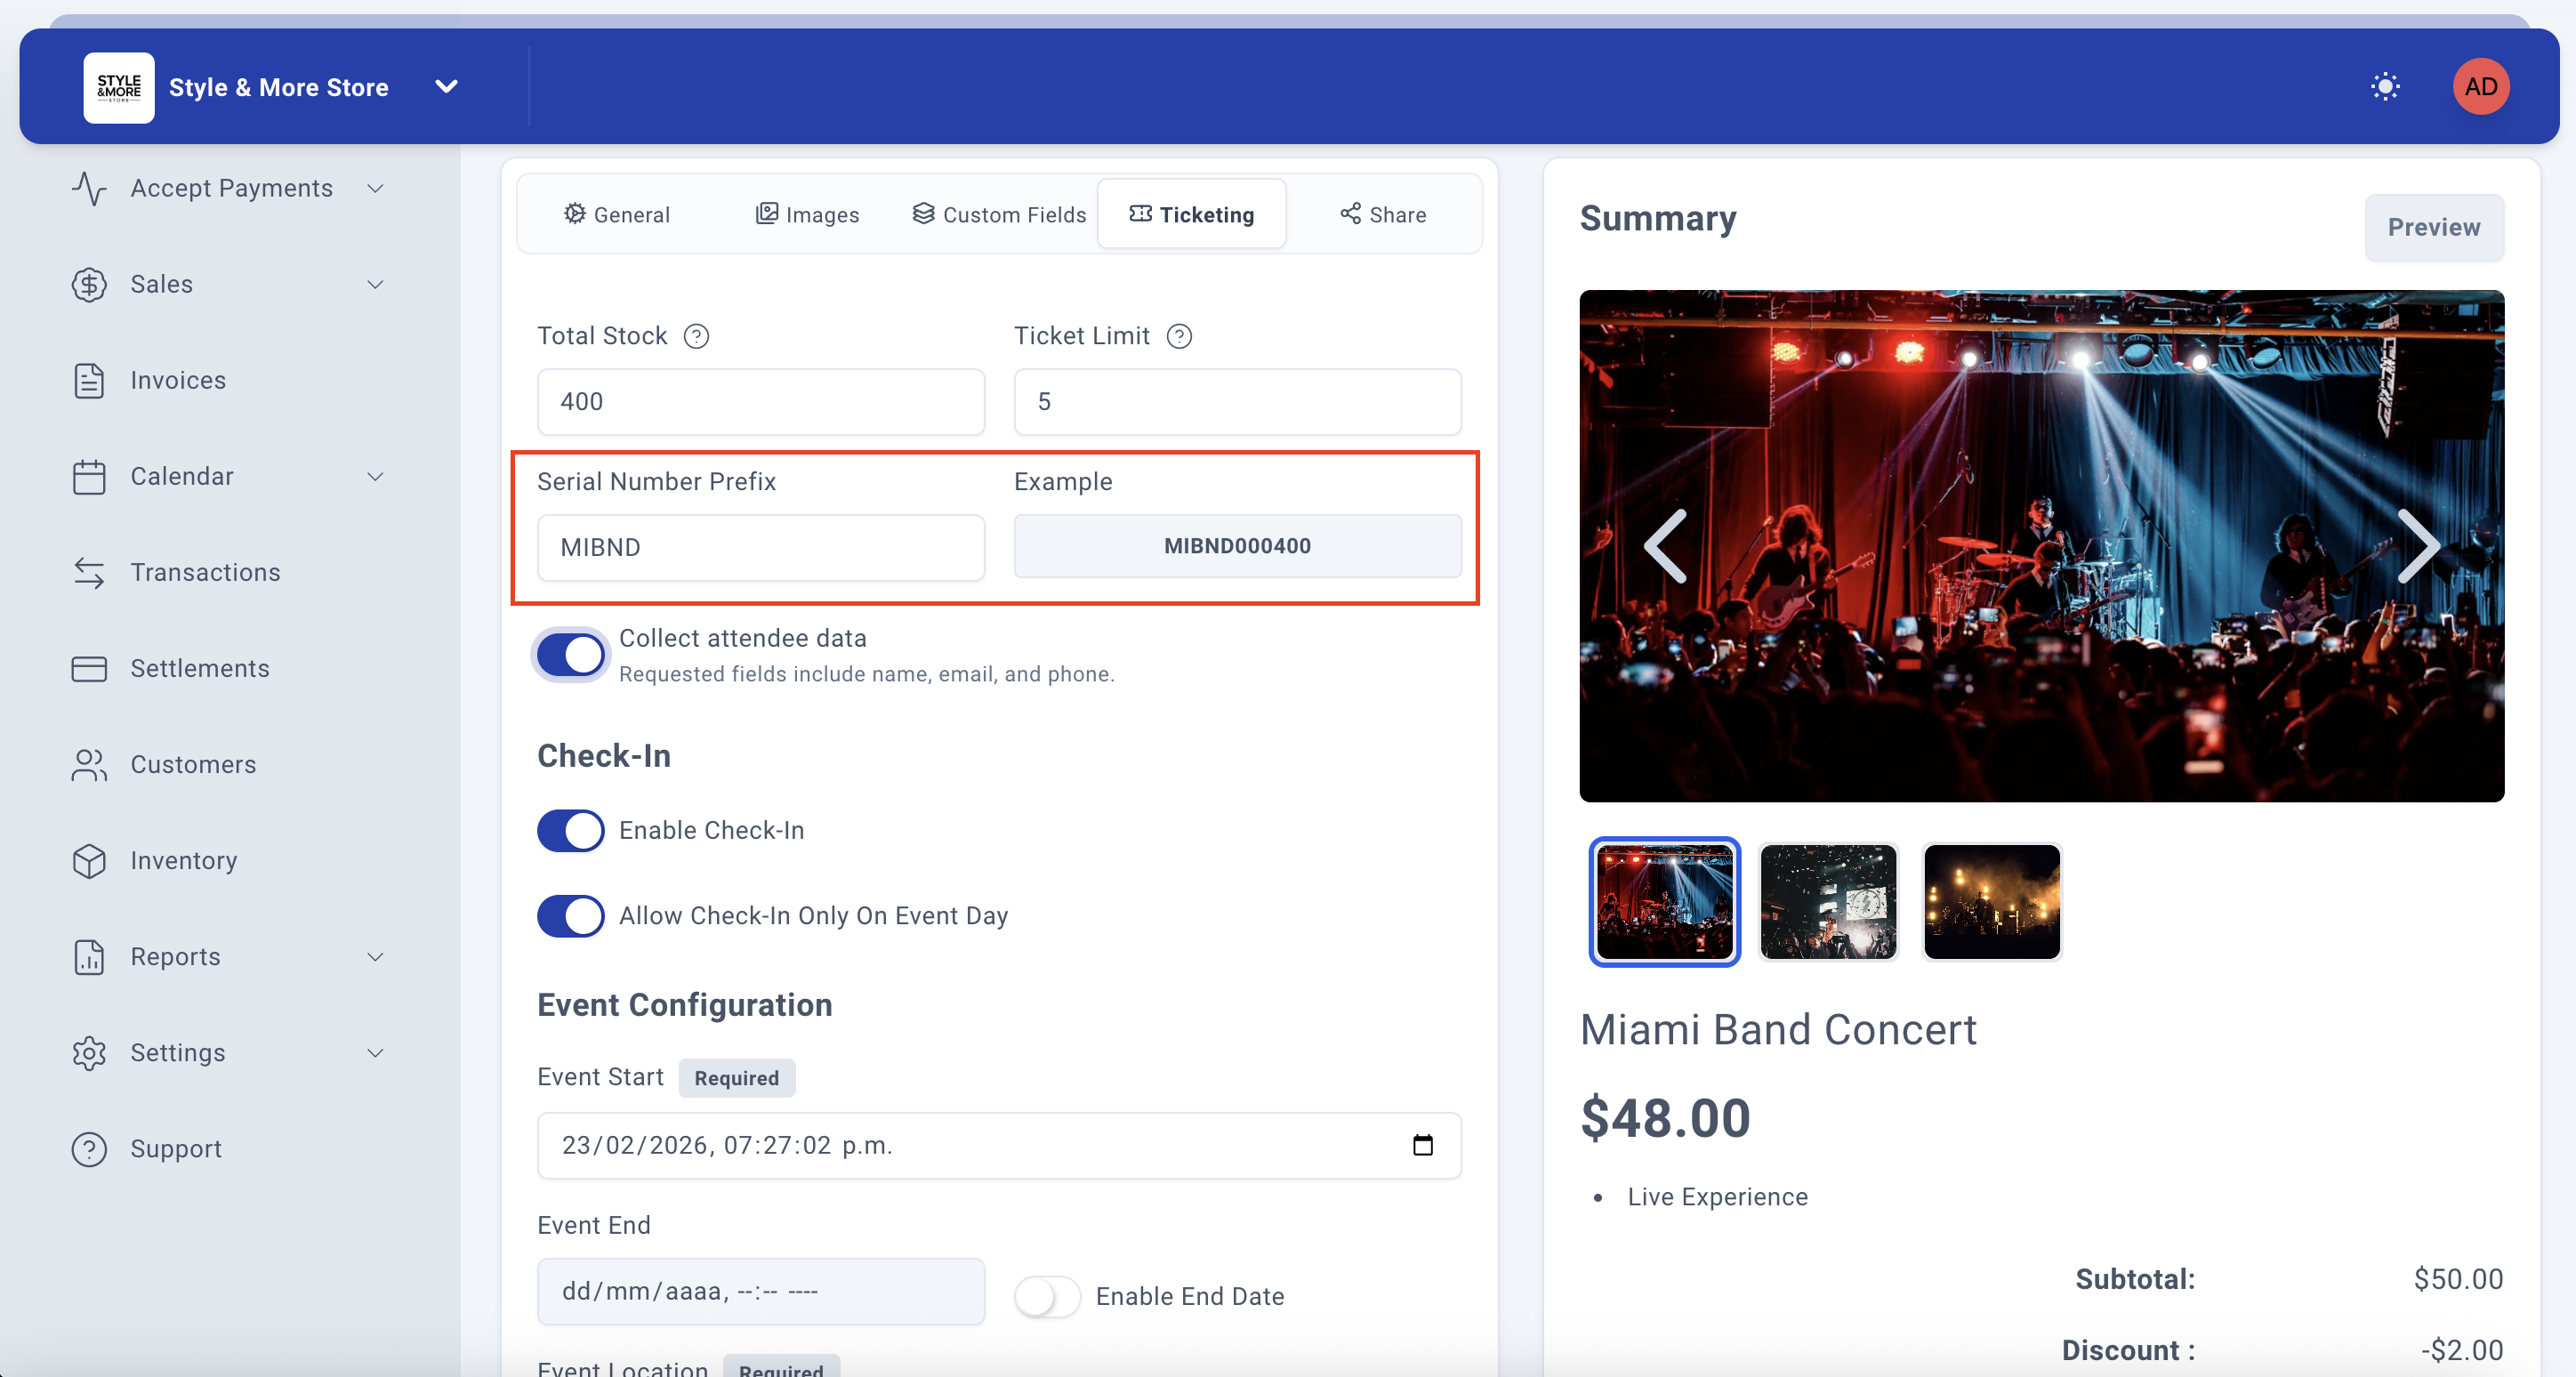
Task: Go to Transactions in the sidebar
Action: [205, 572]
